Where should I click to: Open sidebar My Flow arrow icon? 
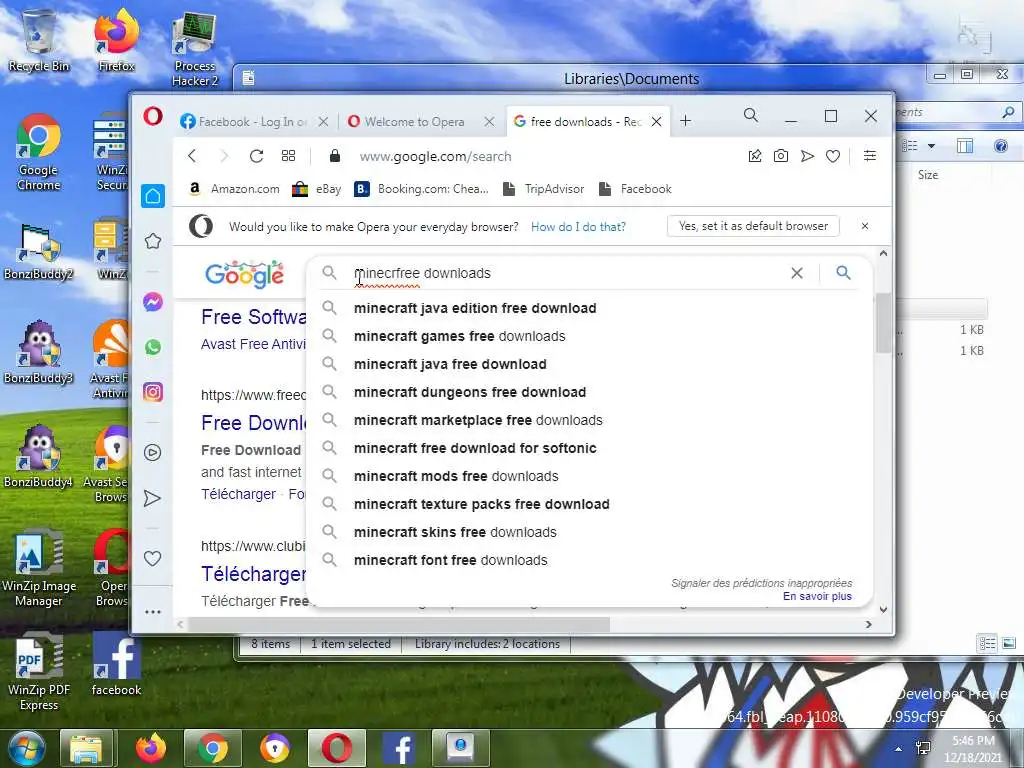[152, 498]
